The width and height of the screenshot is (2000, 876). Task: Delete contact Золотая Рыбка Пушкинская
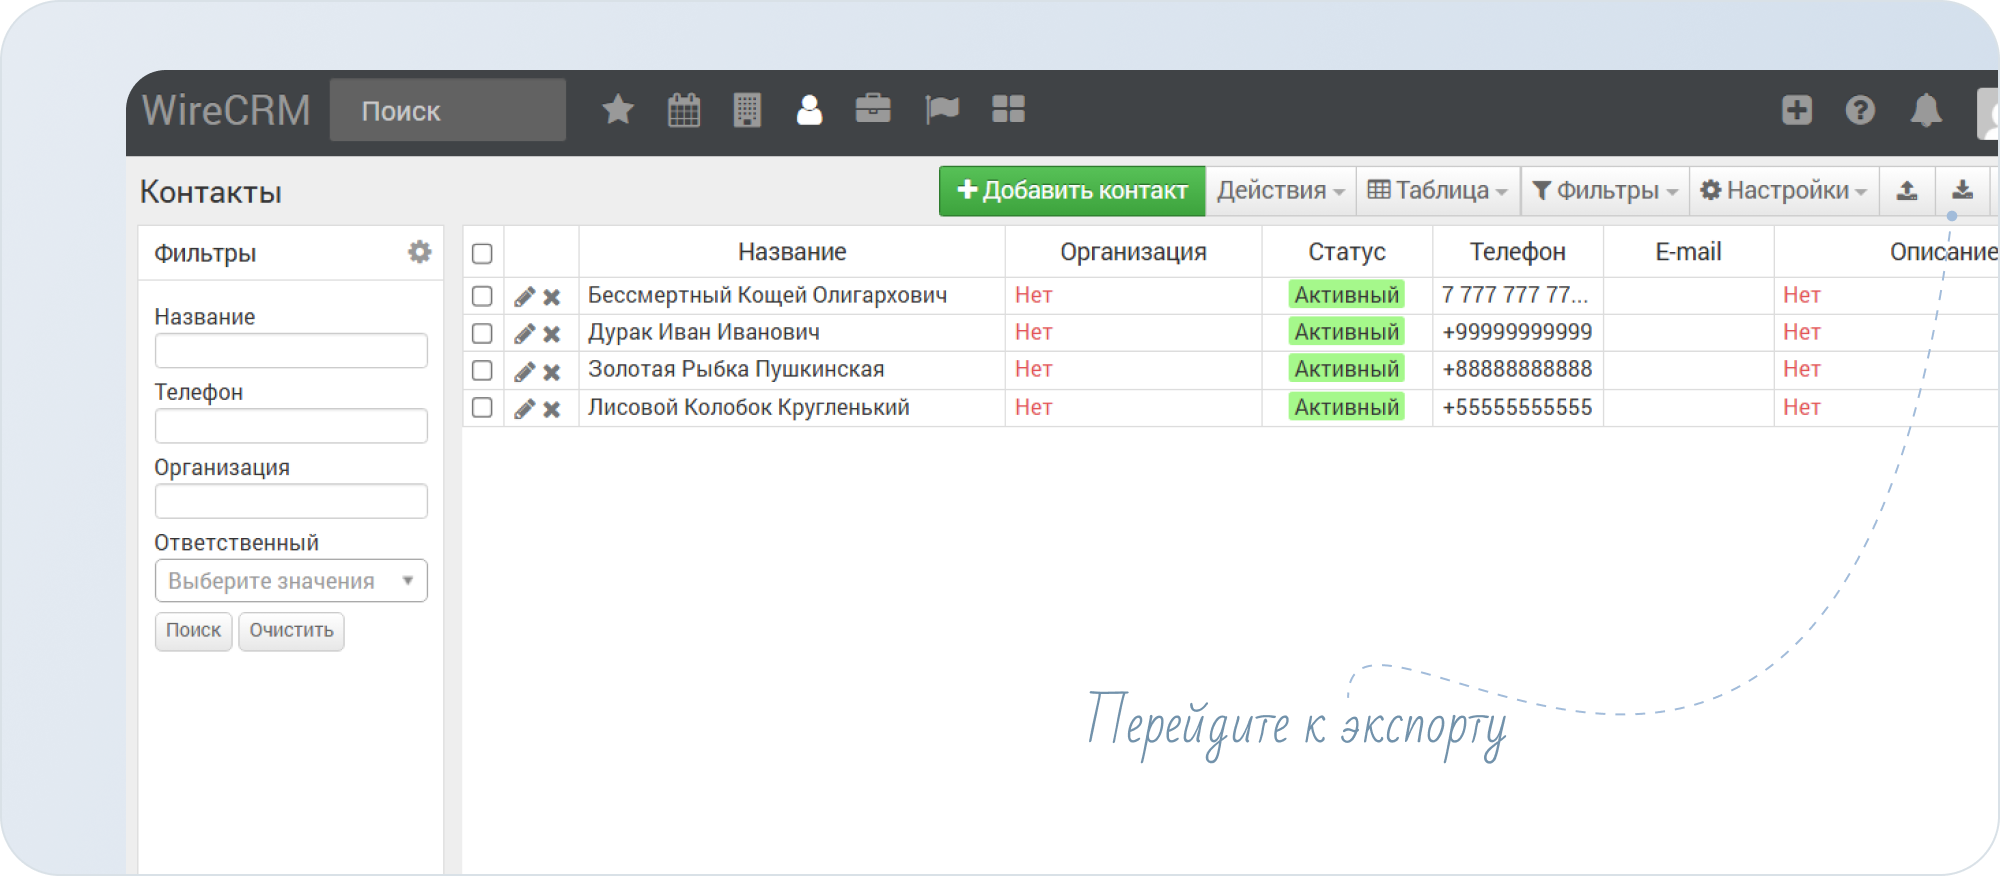[552, 372]
